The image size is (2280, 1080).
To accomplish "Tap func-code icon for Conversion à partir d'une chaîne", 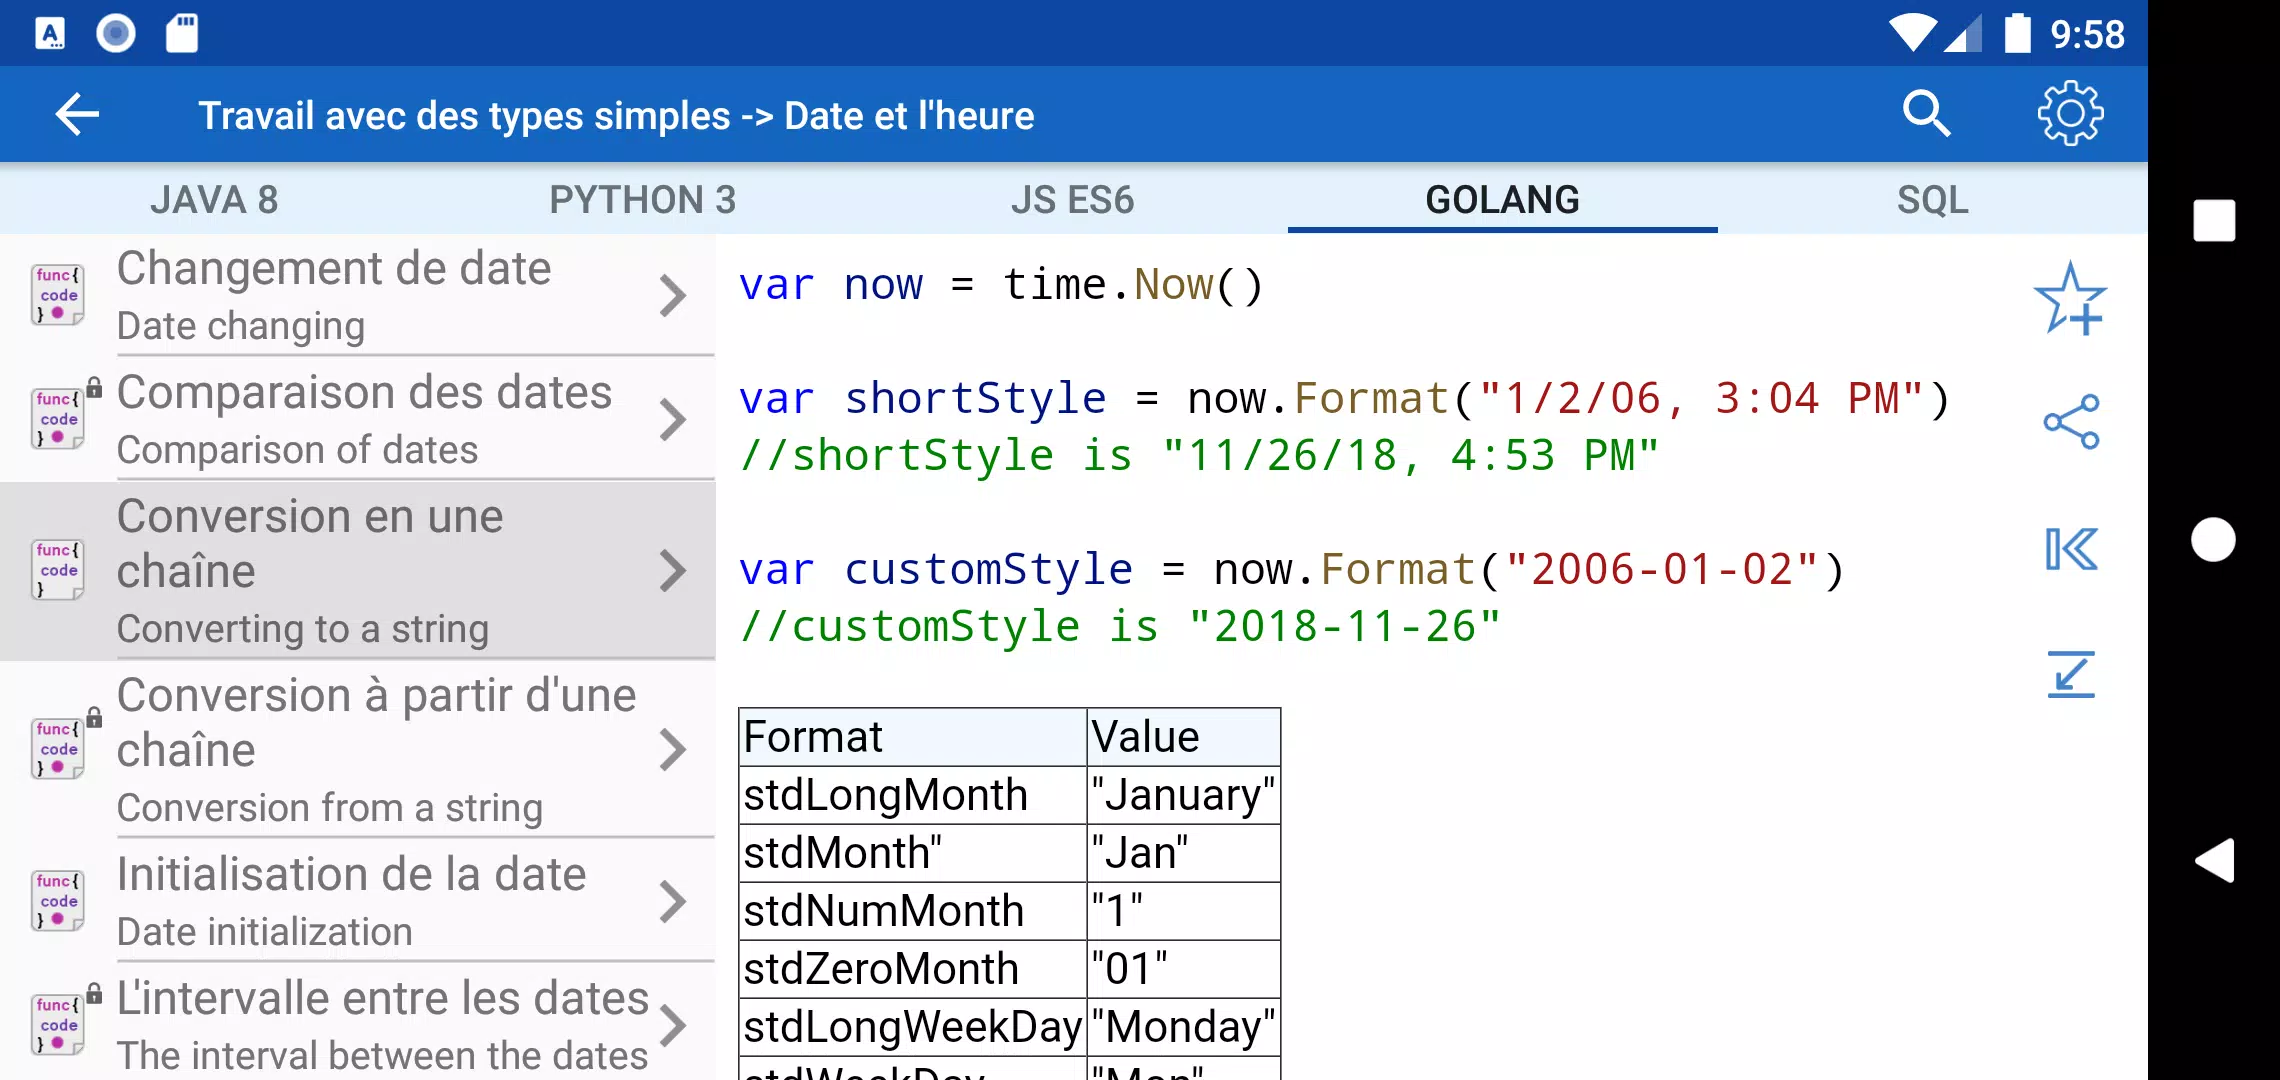I will tap(58, 749).
